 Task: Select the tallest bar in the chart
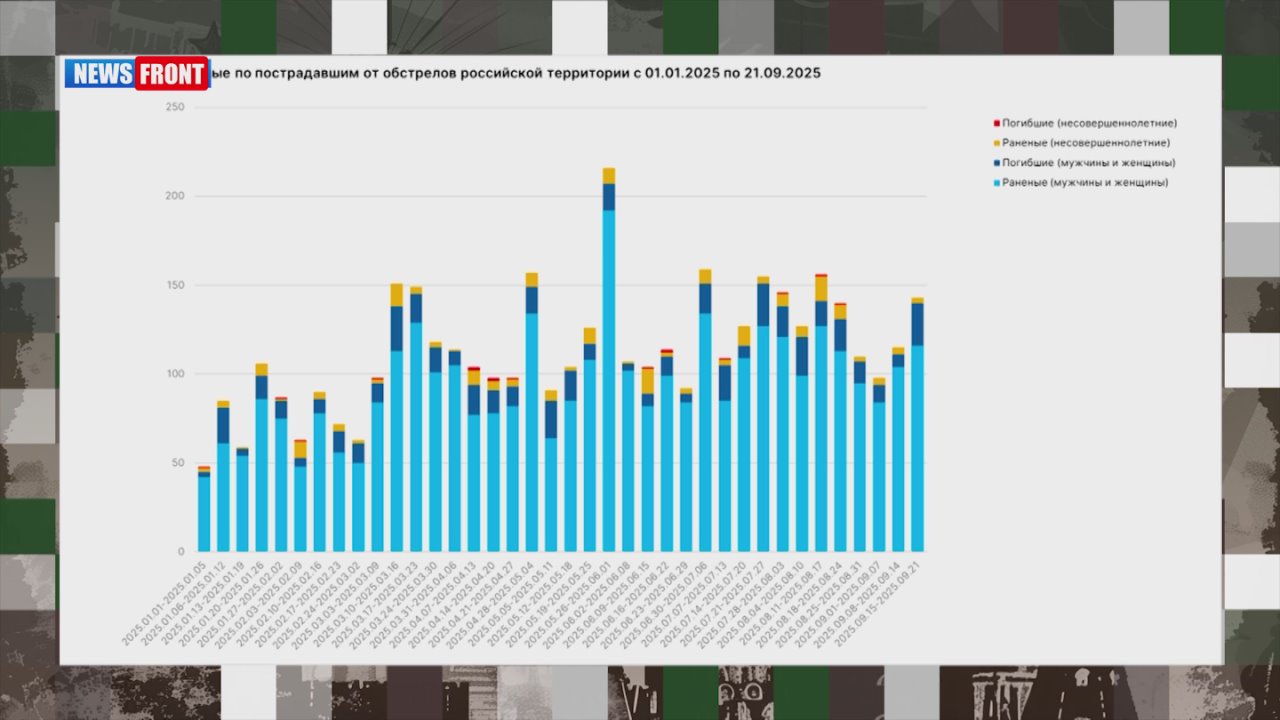609,359
